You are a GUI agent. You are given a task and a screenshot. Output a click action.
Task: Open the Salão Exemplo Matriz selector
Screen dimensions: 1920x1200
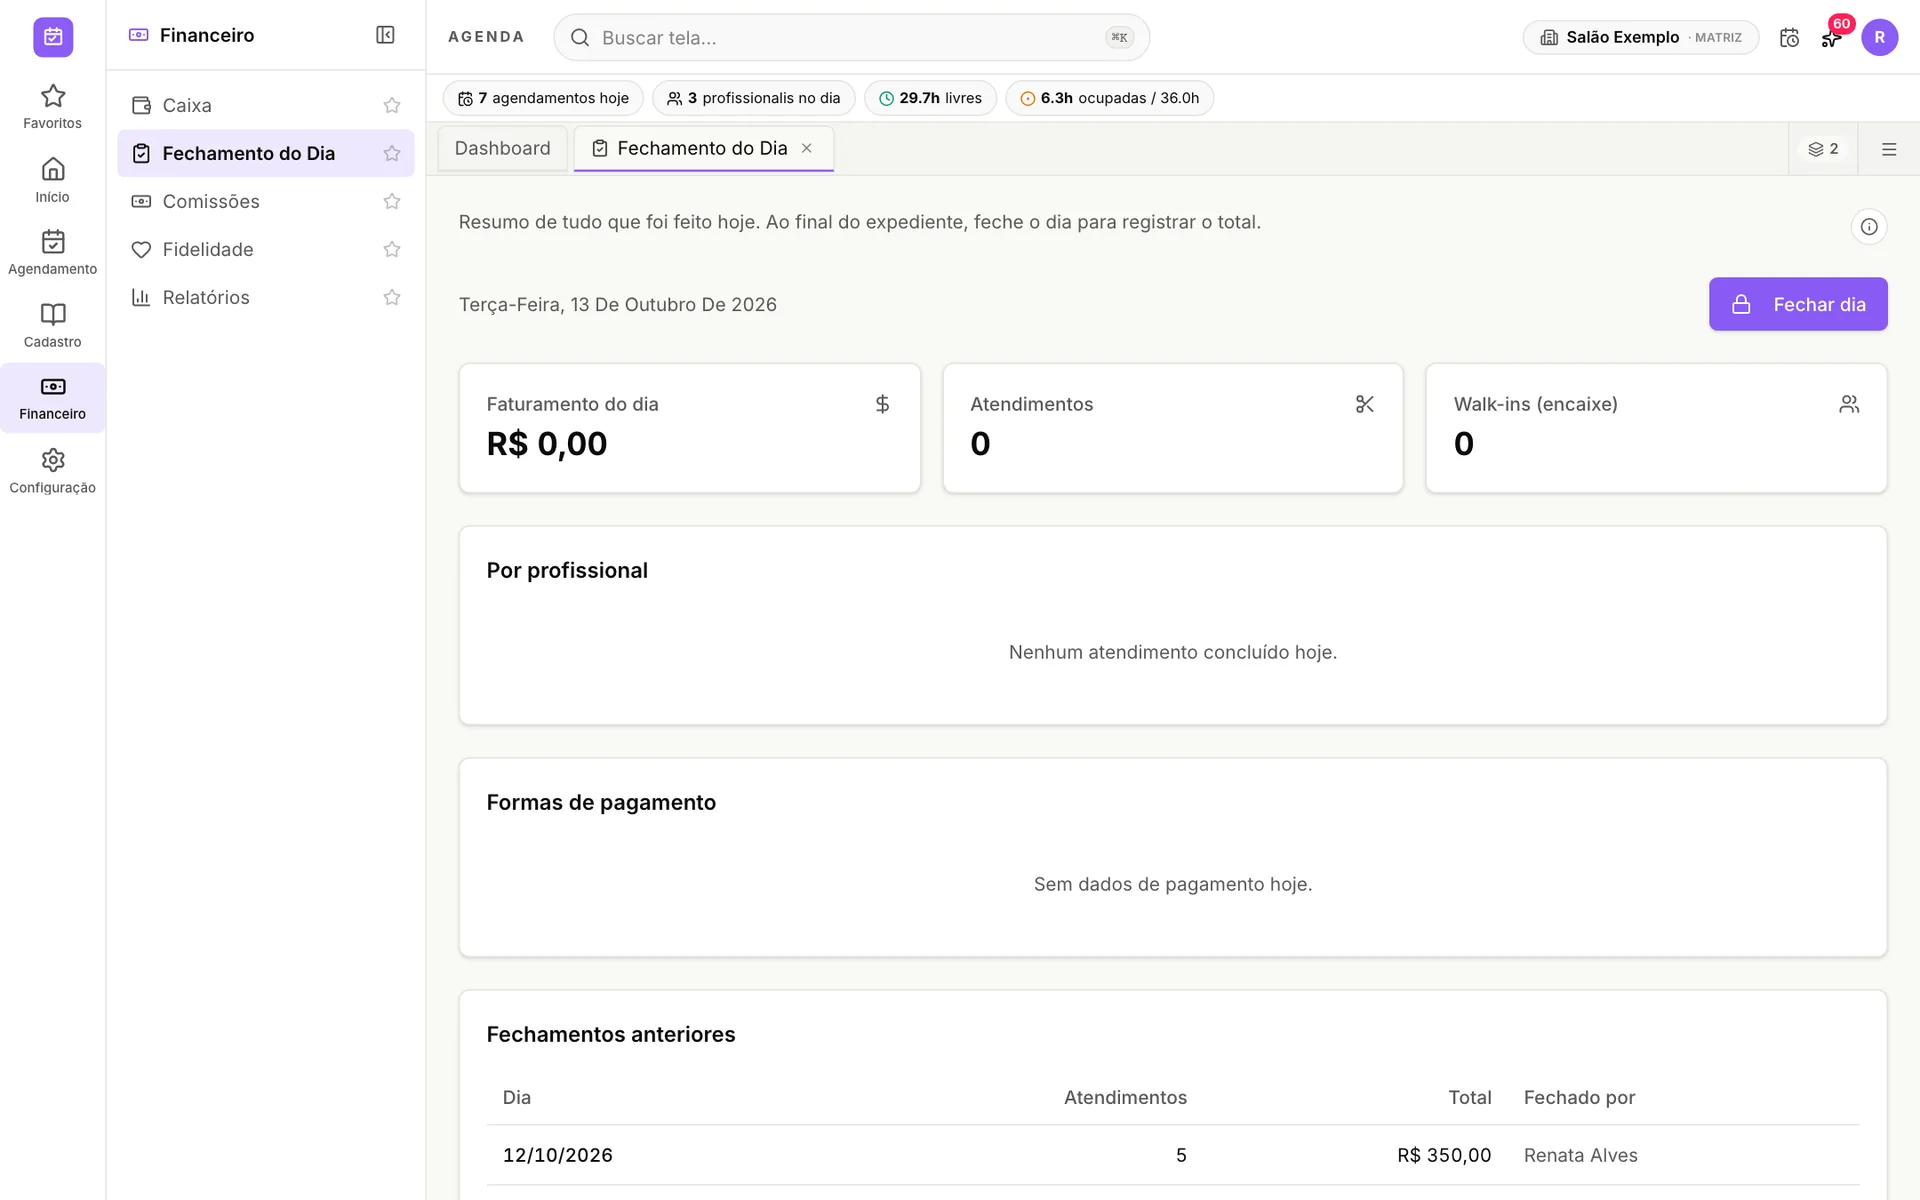tap(1641, 37)
